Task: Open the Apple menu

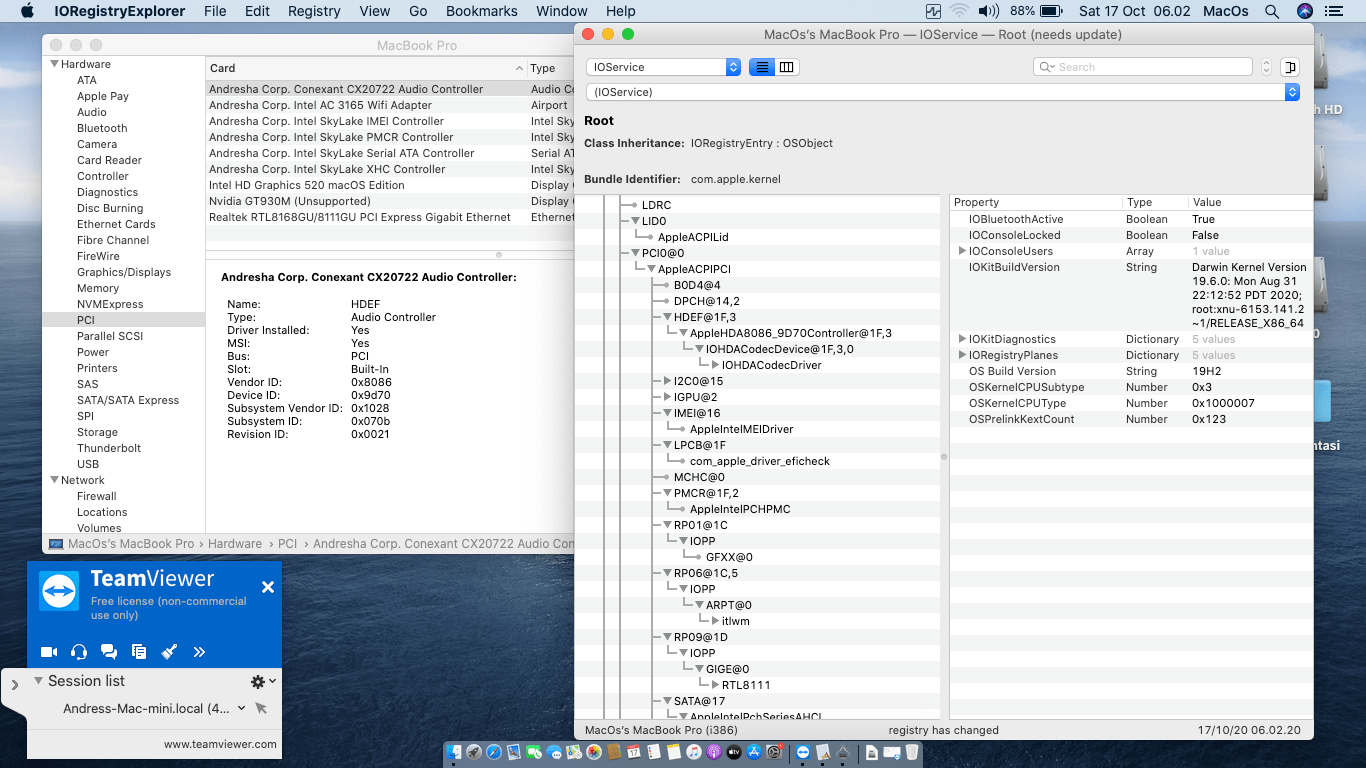Action: click(27, 11)
